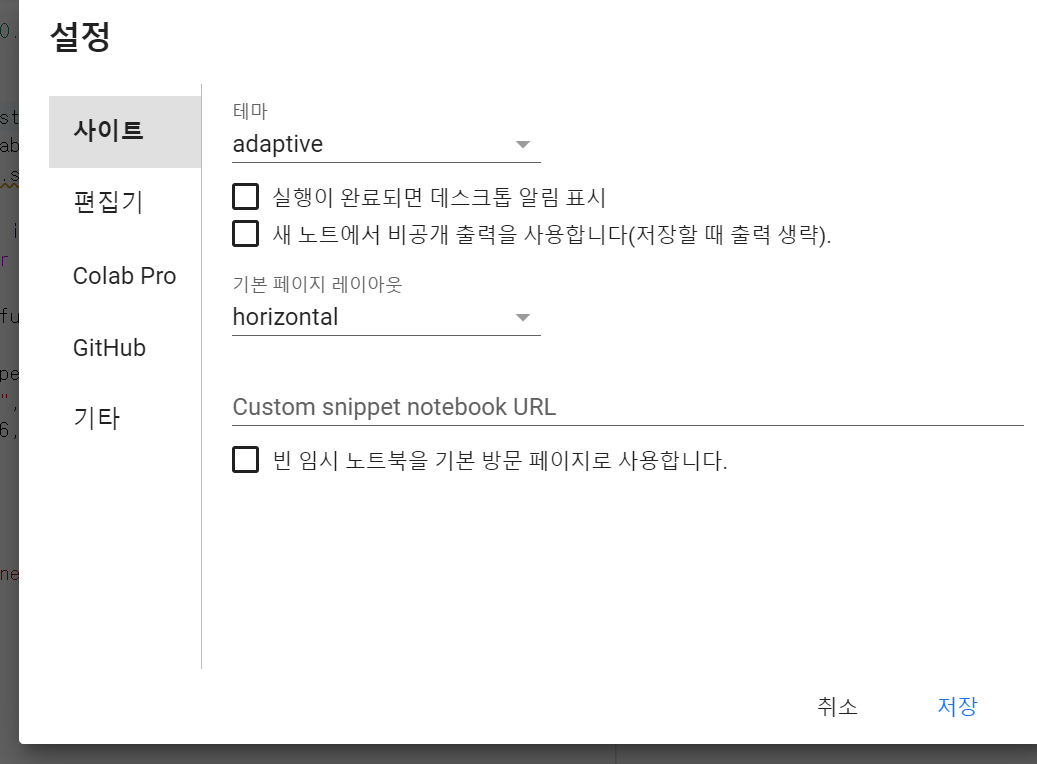The width and height of the screenshot is (1037, 764).
Task: Click the 새 노트에서 비공개 출력을 사용합니다 label text
Action: [x=552, y=235]
